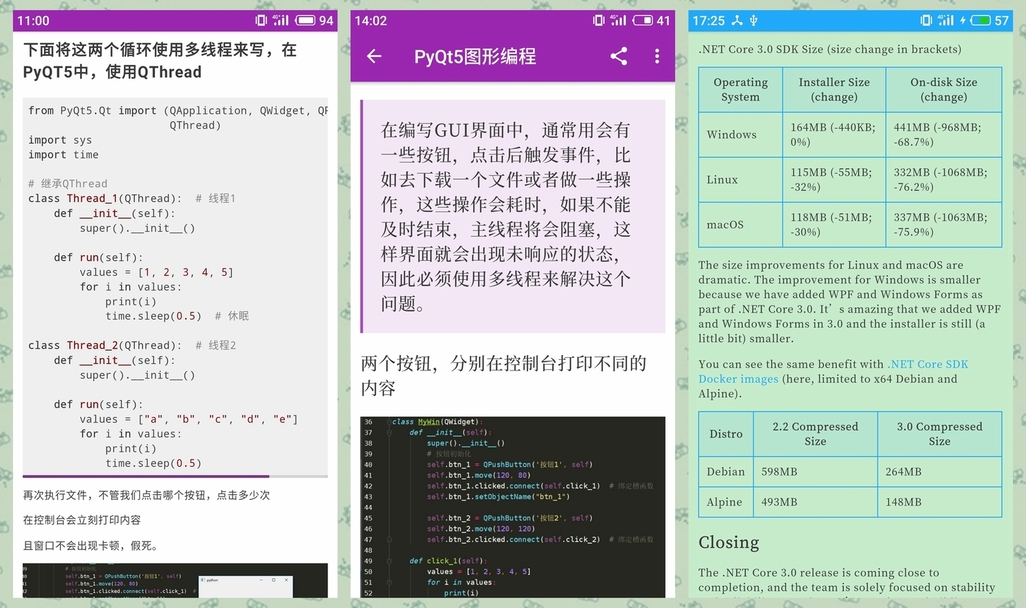Tap the battery icon showing 94 percent
Viewport: 1026px width, 608px height.
click(x=306, y=20)
